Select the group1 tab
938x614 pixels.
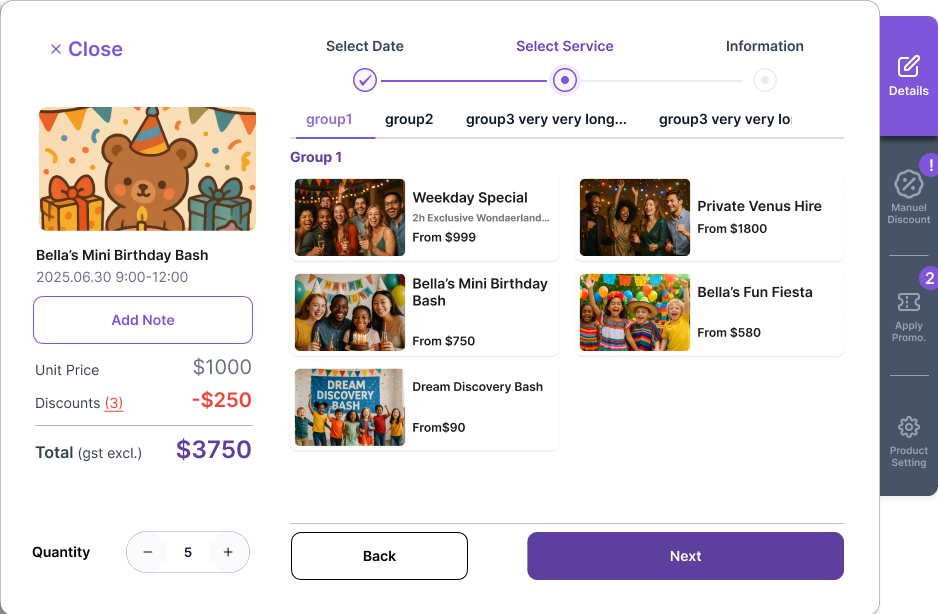click(329, 119)
